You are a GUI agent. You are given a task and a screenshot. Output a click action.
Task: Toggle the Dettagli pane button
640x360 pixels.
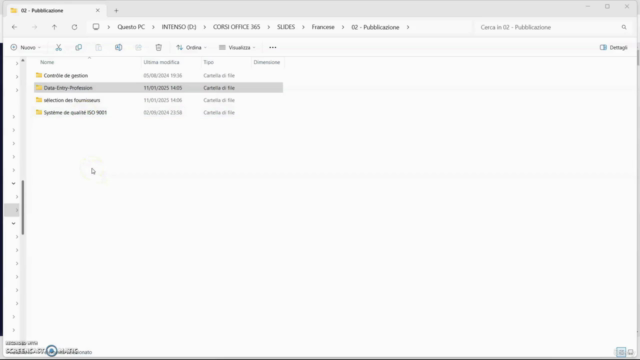(x=613, y=48)
